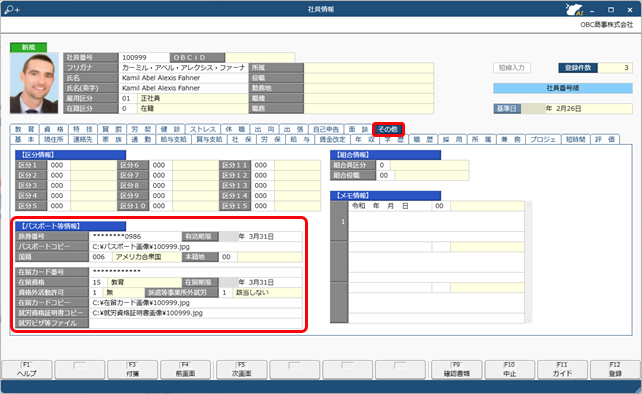The height and width of the screenshot is (394, 642).
Task: Click the 旅券番号 passport number field
Action: 135,236
